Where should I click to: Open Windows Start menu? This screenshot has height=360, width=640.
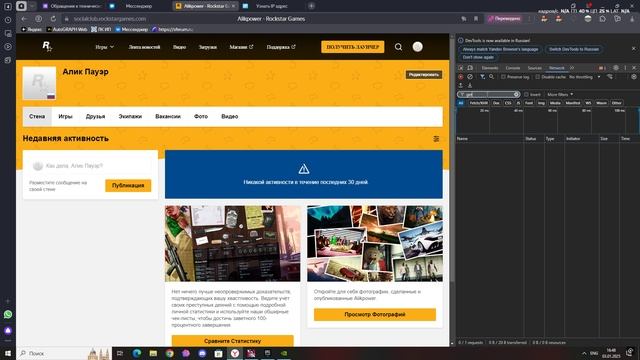8,353
